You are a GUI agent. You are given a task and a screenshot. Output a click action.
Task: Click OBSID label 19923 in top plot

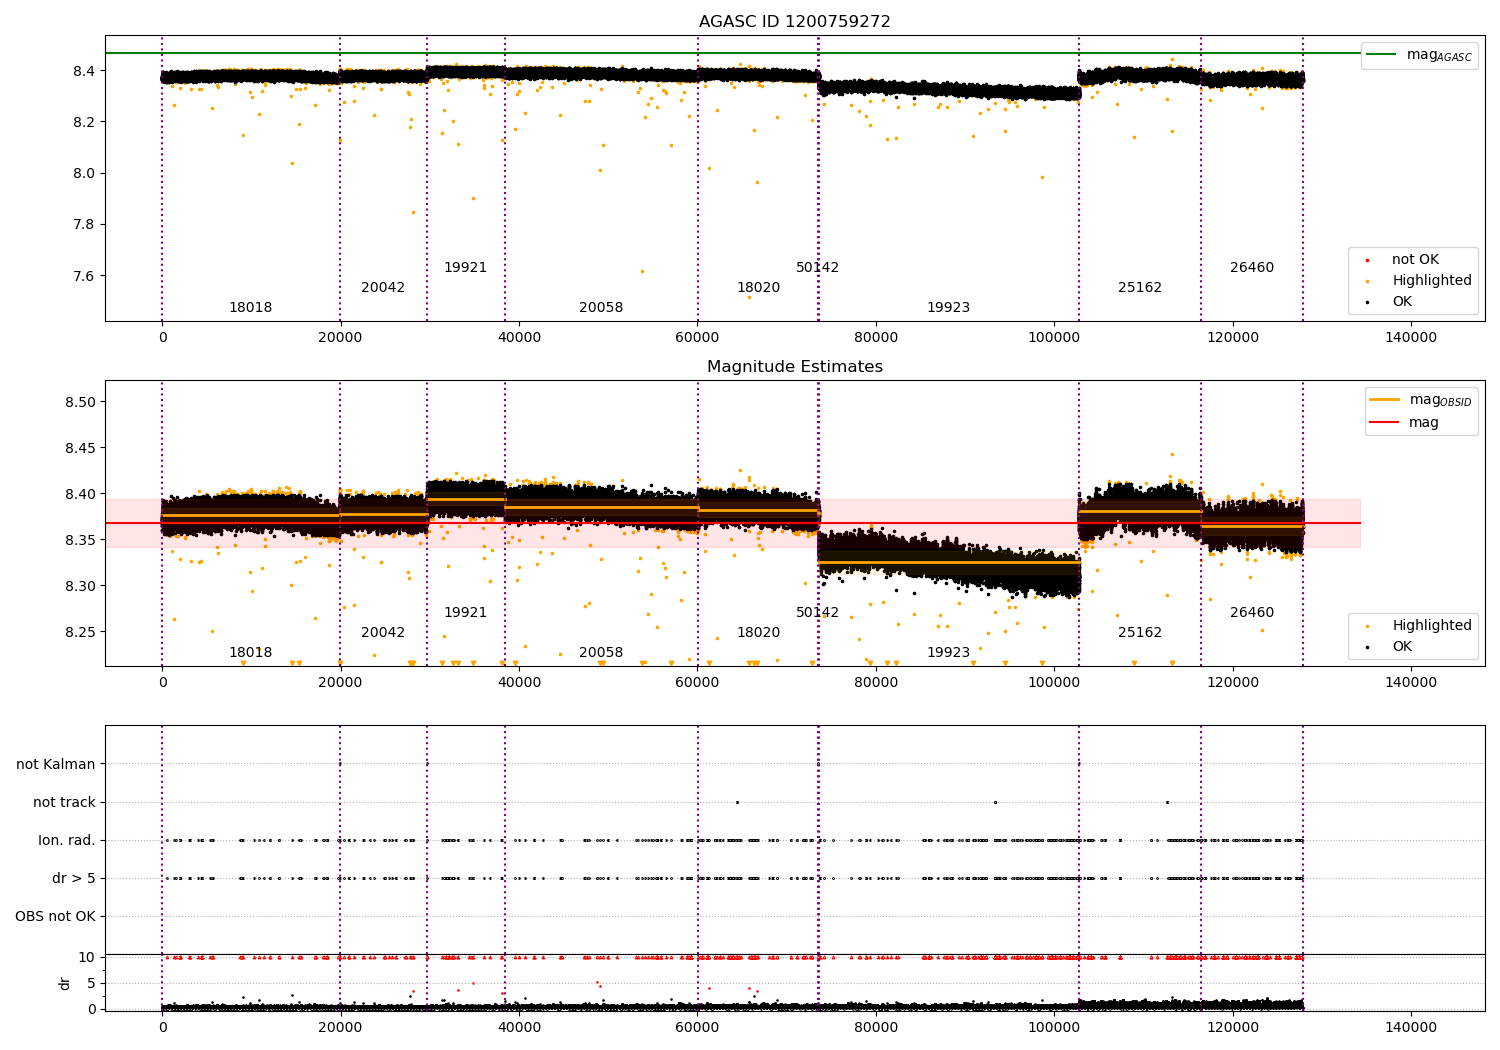click(948, 308)
